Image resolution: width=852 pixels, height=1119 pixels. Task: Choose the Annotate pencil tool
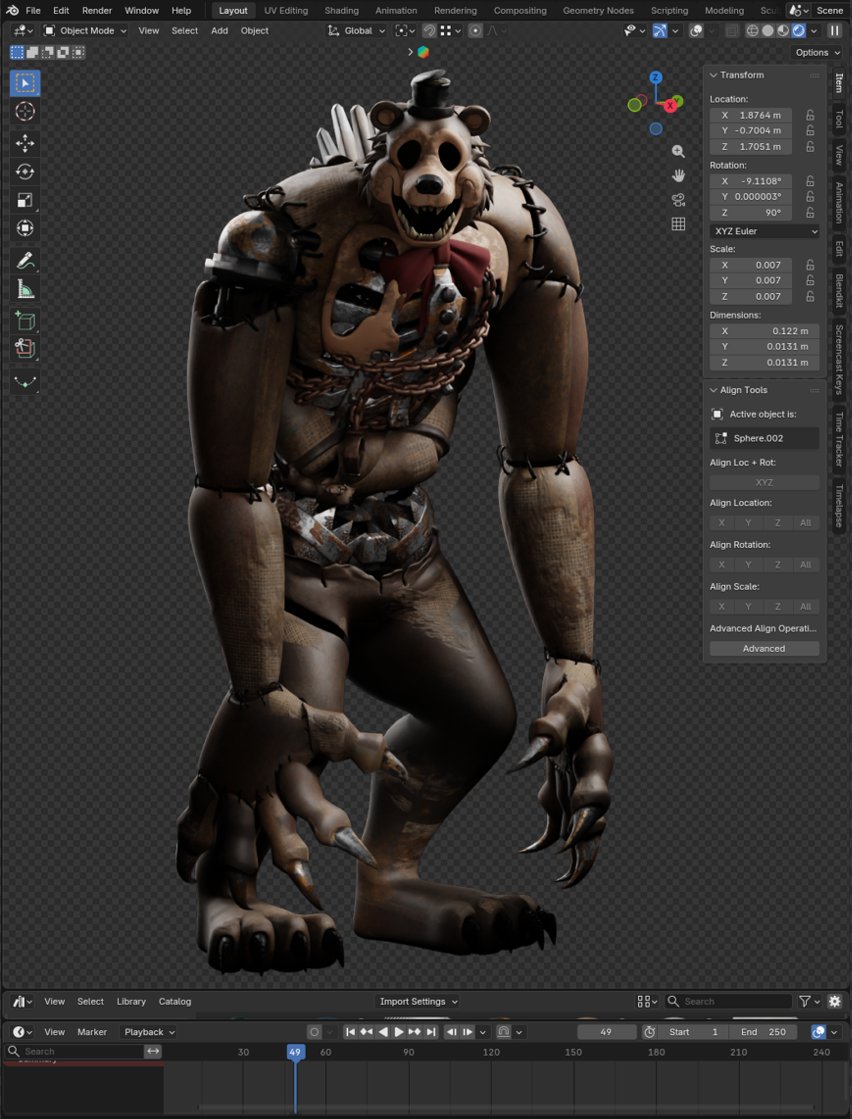tap(25, 260)
